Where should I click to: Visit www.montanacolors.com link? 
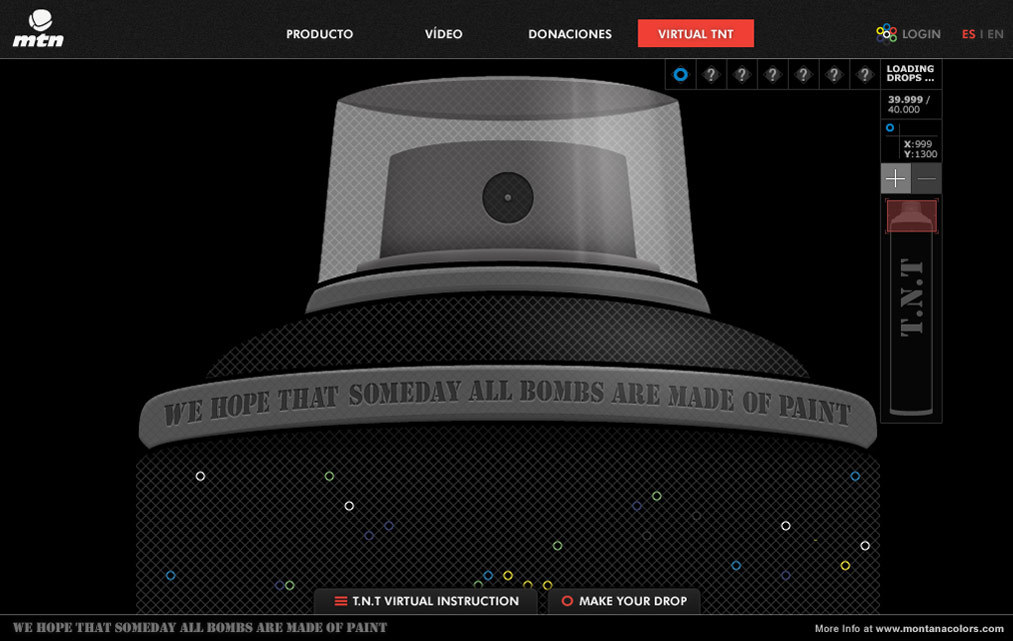[x=939, y=629]
